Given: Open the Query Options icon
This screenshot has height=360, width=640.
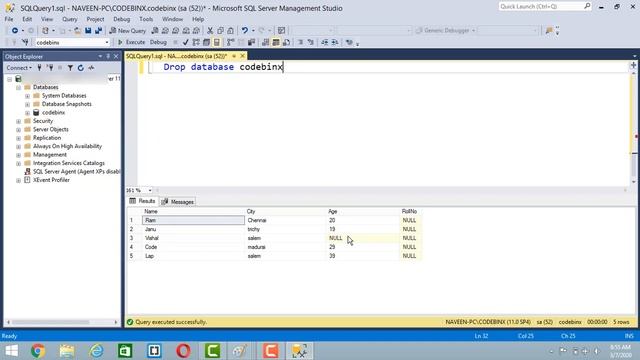Looking at the screenshot, I should (207, 42).
